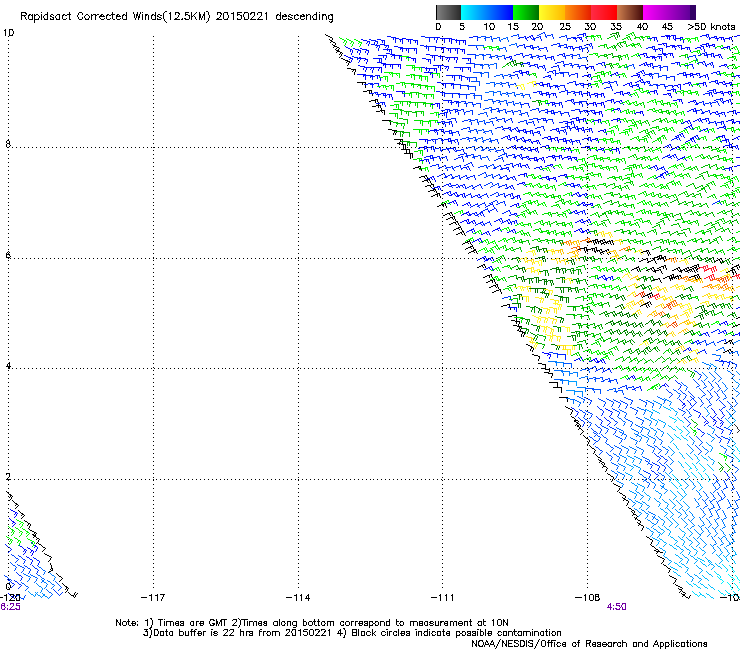The height and width of the screenshot is (650, 740).
Task: Click the latitude axis label '6'
Action: (8, 255)
